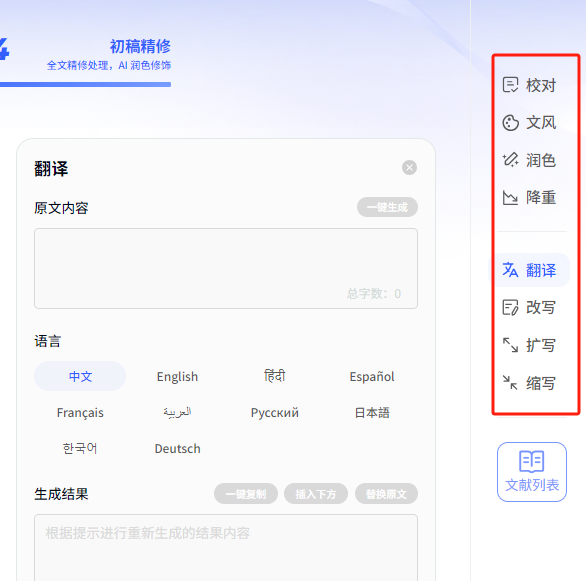586x581 pixels.
Task: Click the 一键生成 generate button
Action: point(387,207)
